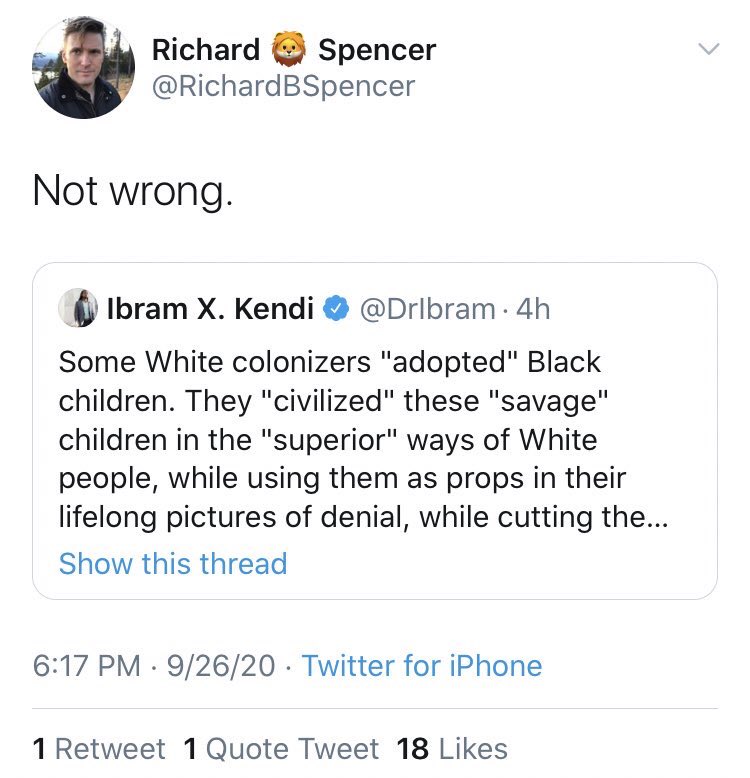Show the "18 Likes" list
The height and width of the screenshot is (778, 750).
point(452,748)
